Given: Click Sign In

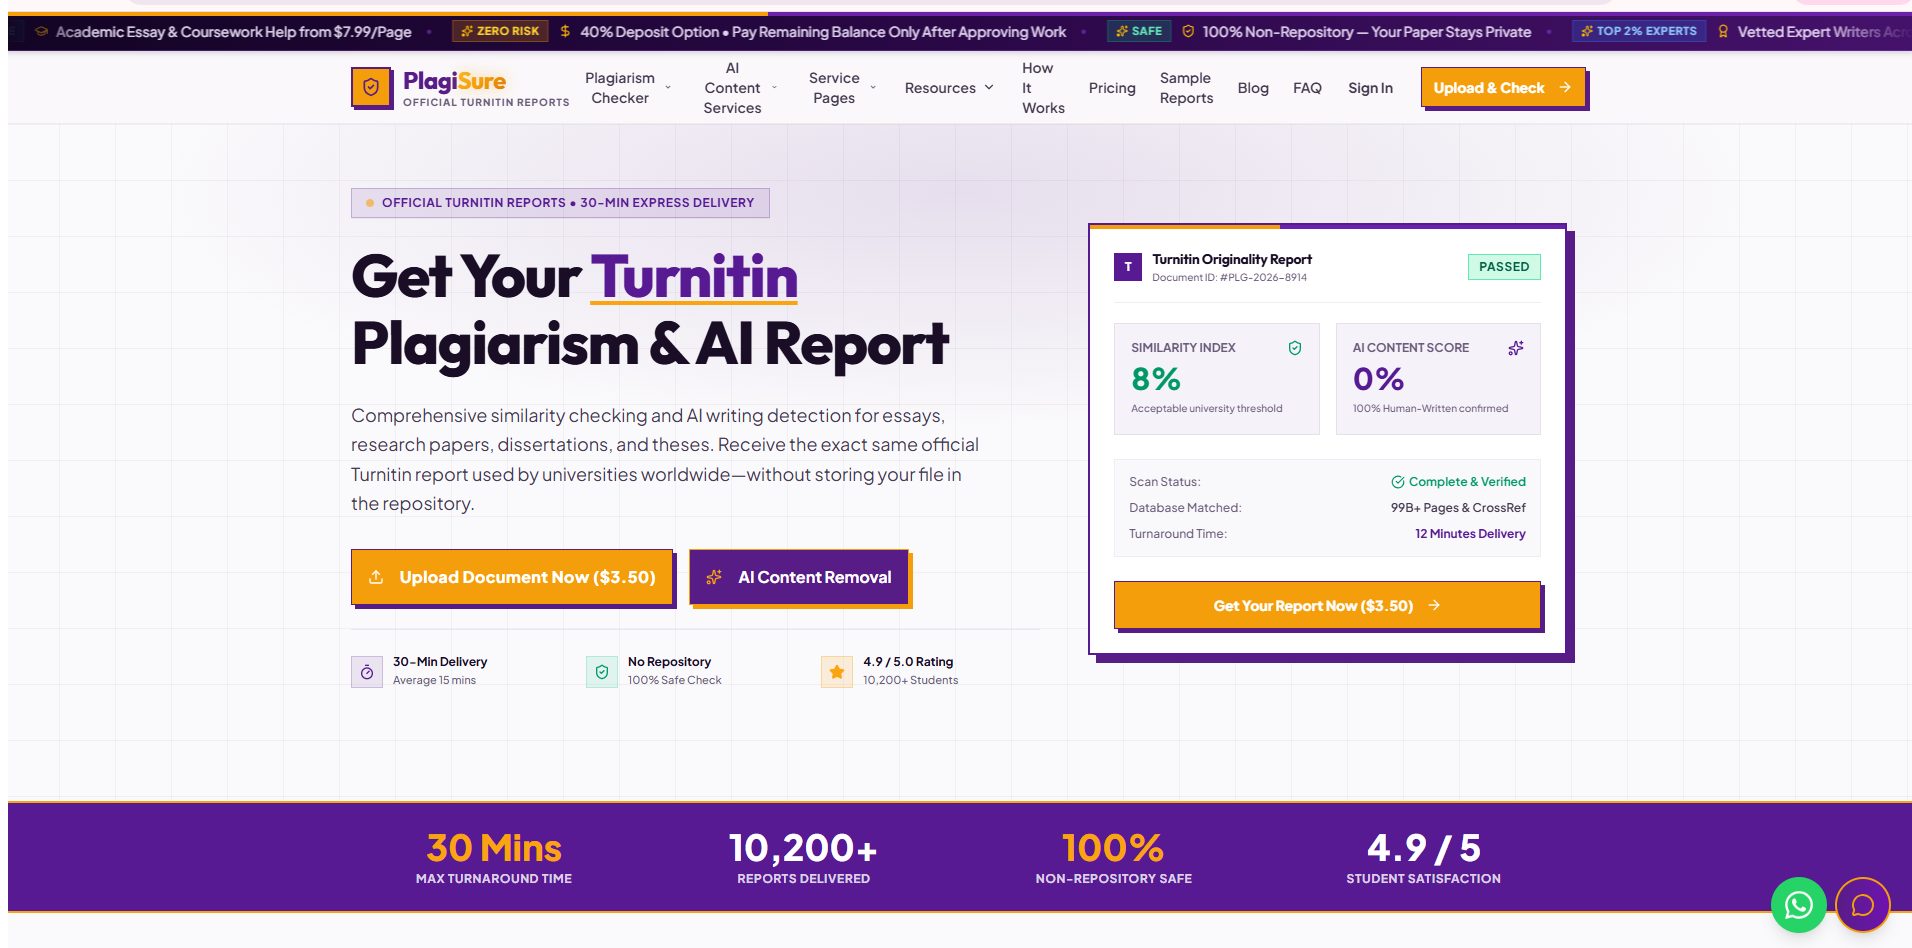Looking at the screenshot, I should (x=1370, y=88).
